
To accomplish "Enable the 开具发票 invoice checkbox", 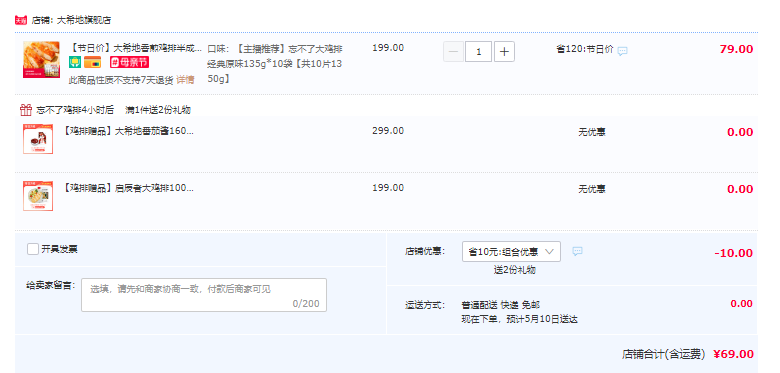I will (x=33, y=249).
